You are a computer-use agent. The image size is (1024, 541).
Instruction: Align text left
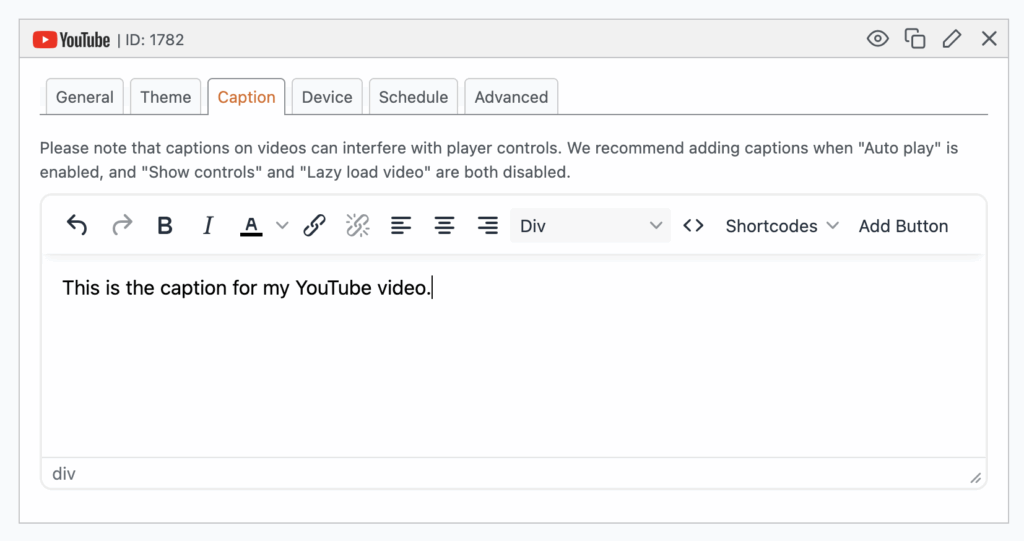tap(401, 225)
